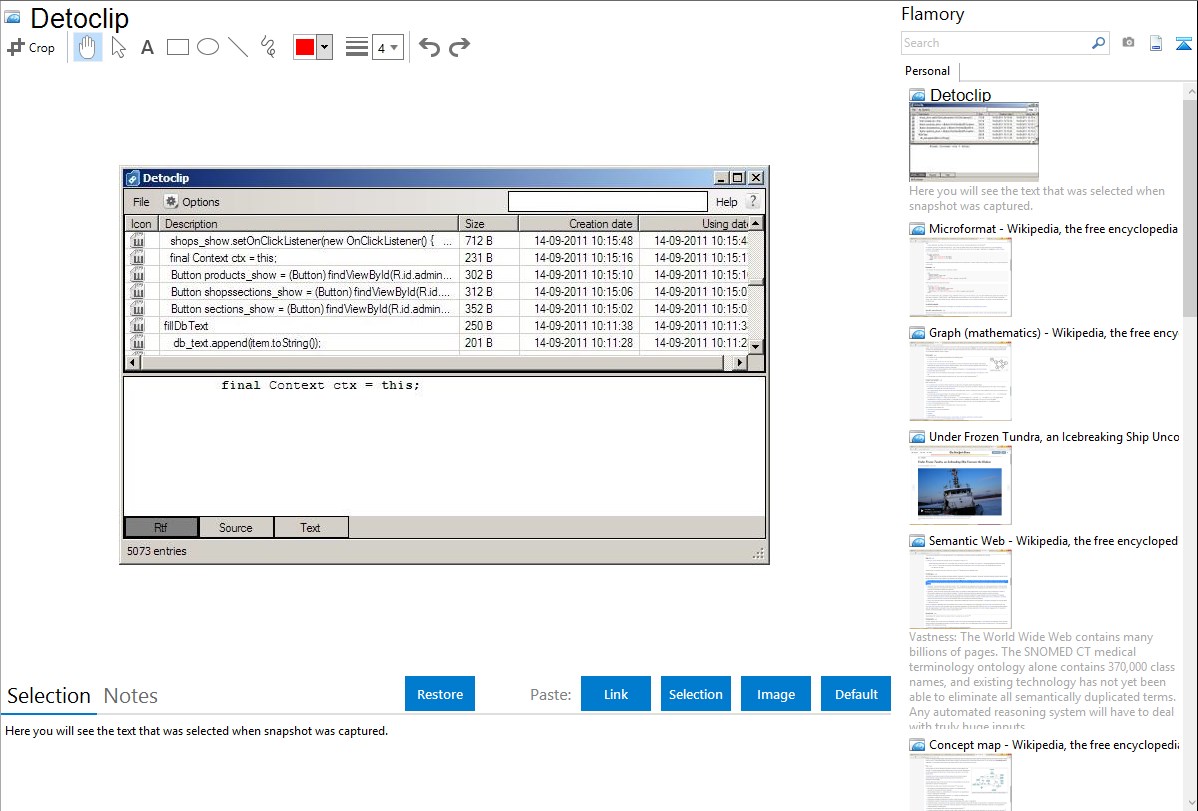Select the straight line tool
The width and height of the screenshot is (1198, 811).
(x=238, y=47)
